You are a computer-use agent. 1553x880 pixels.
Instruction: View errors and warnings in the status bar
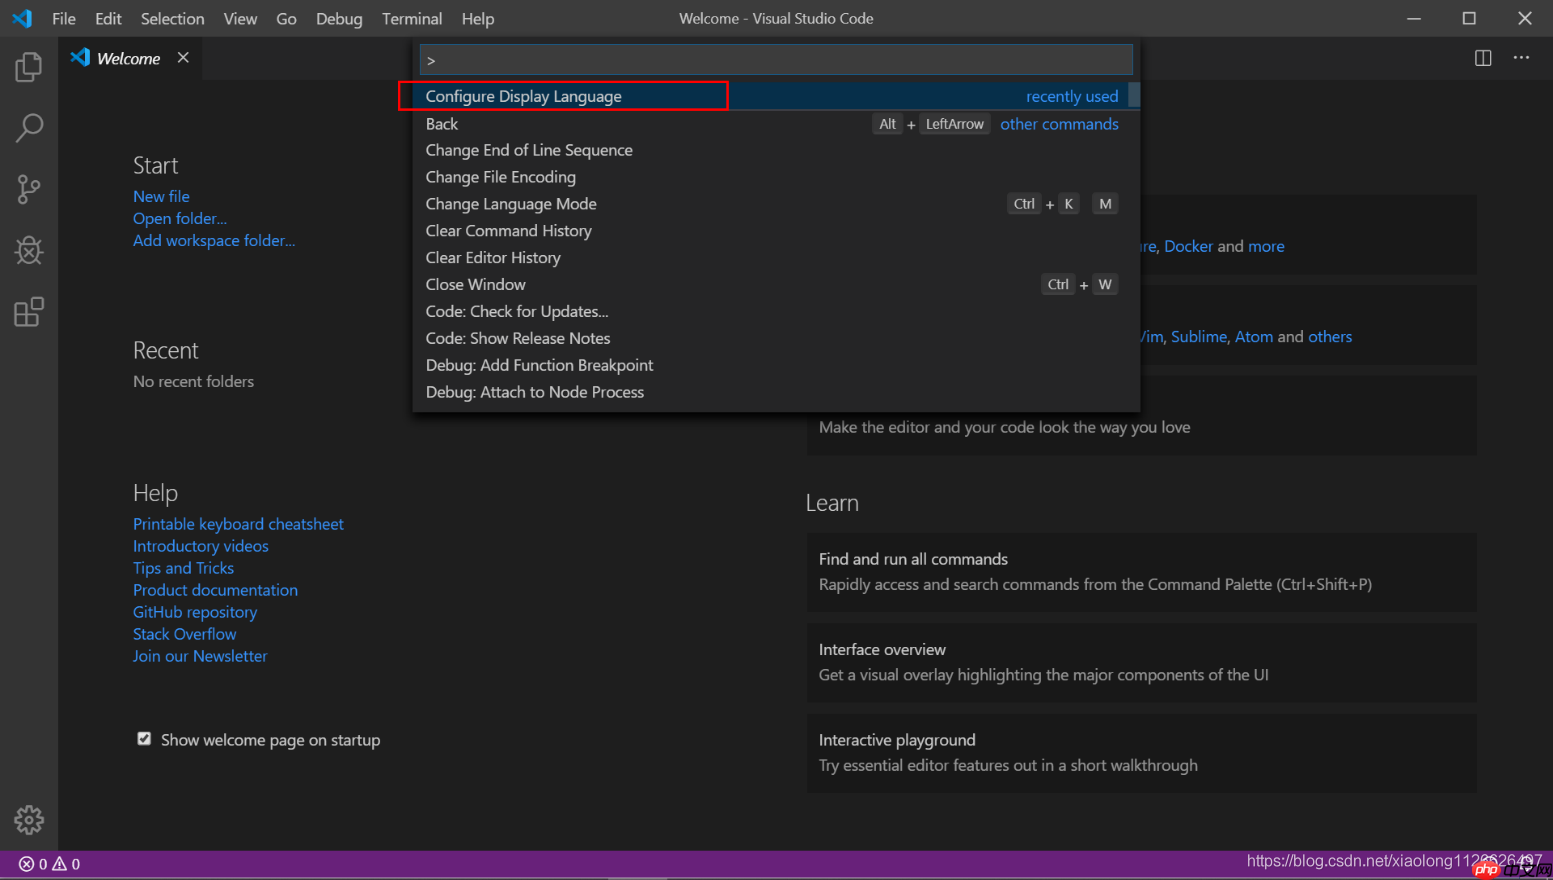(48, 863)
